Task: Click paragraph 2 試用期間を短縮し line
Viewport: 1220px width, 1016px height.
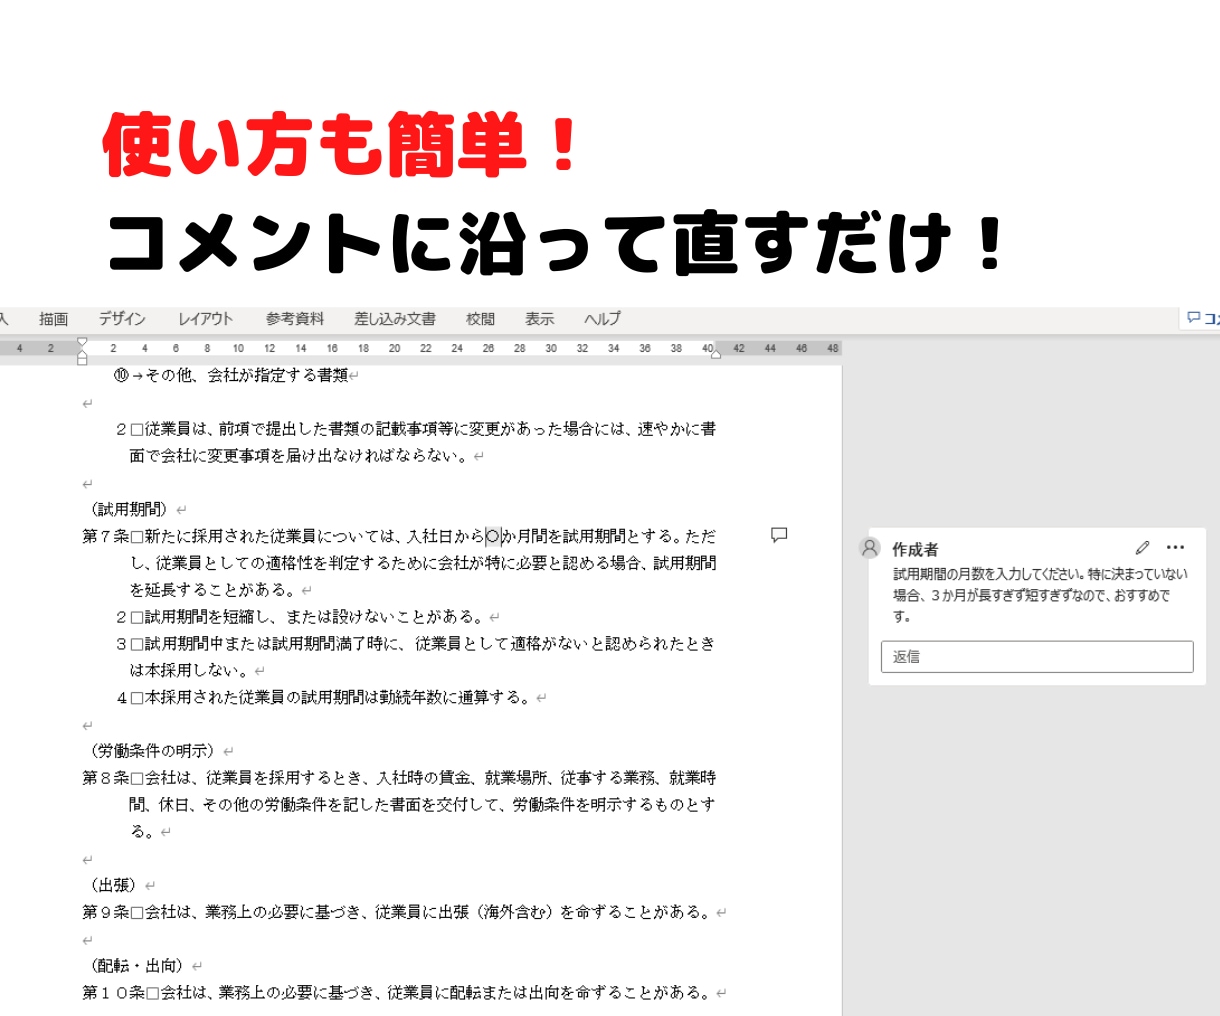Action: [300, 617]
